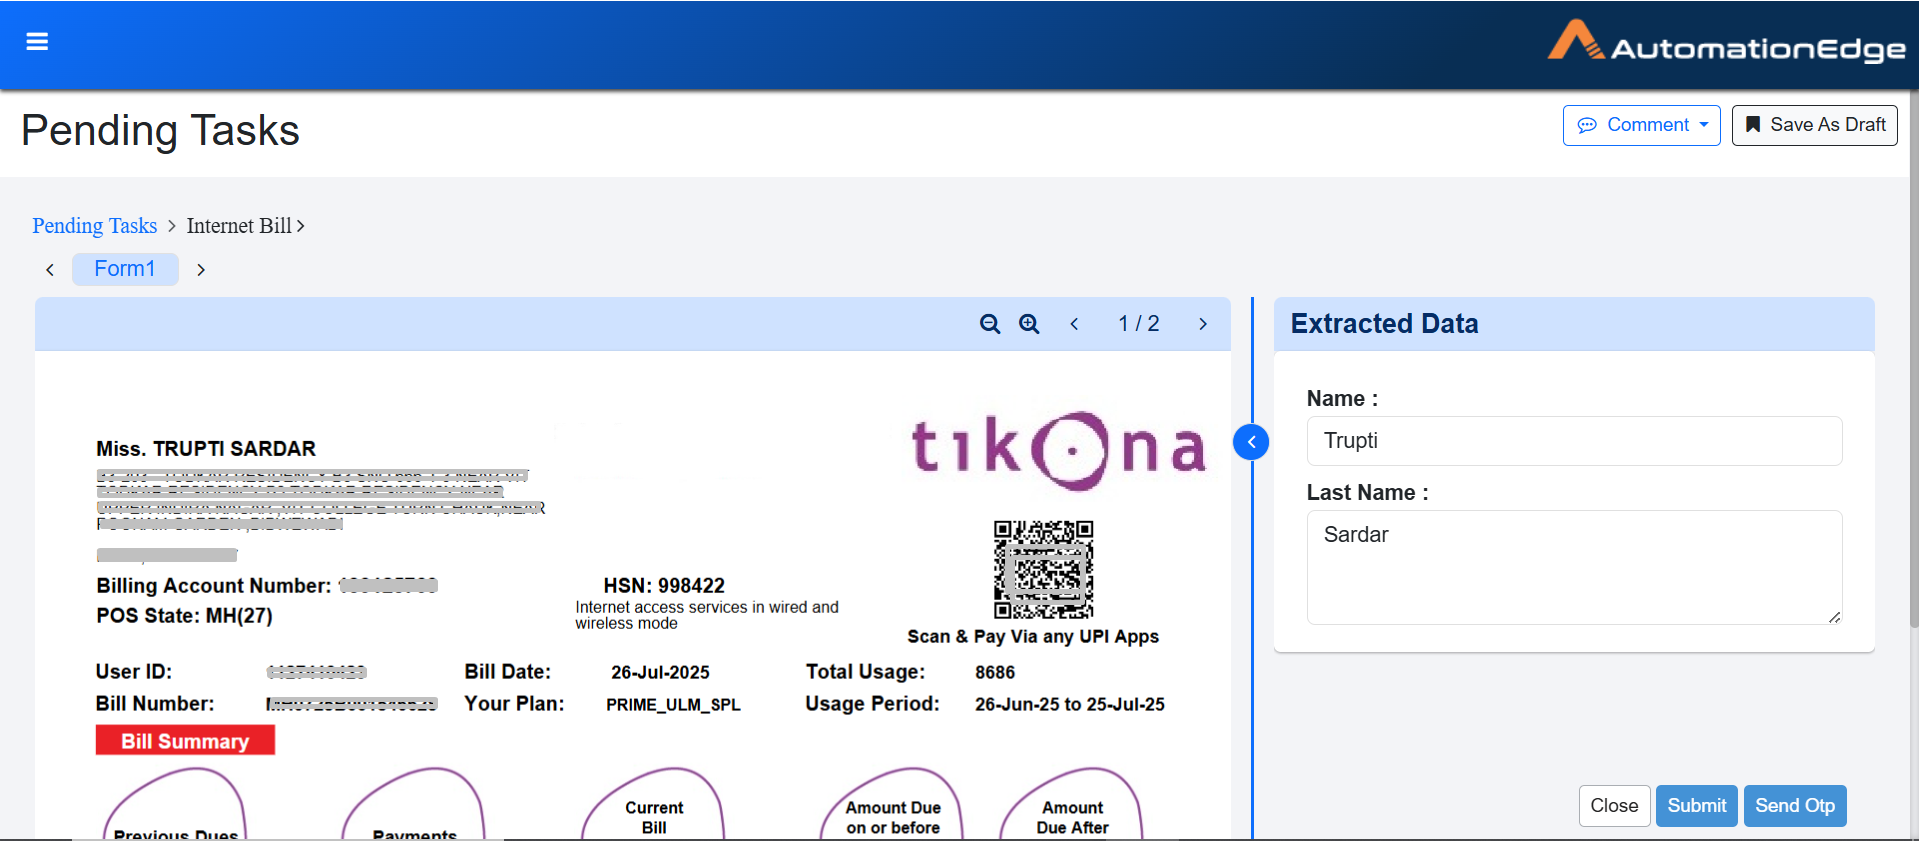Click Extracted Data panel heading
Screen dimensions: 1919x841
1384,324
